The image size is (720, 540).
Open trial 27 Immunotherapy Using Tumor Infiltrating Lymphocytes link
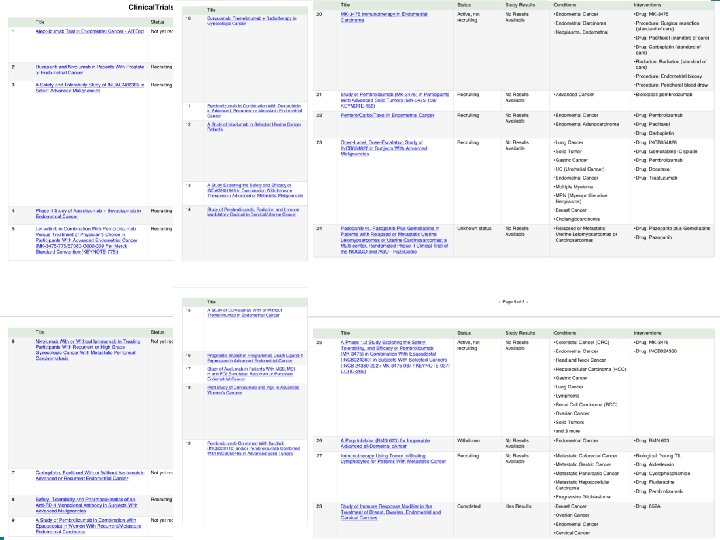394,458
